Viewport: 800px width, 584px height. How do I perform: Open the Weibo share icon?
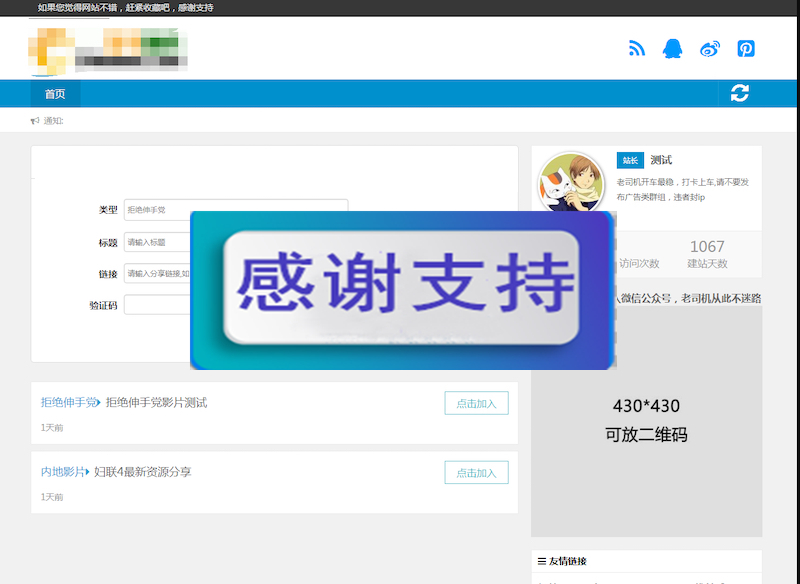coord(709,48)
